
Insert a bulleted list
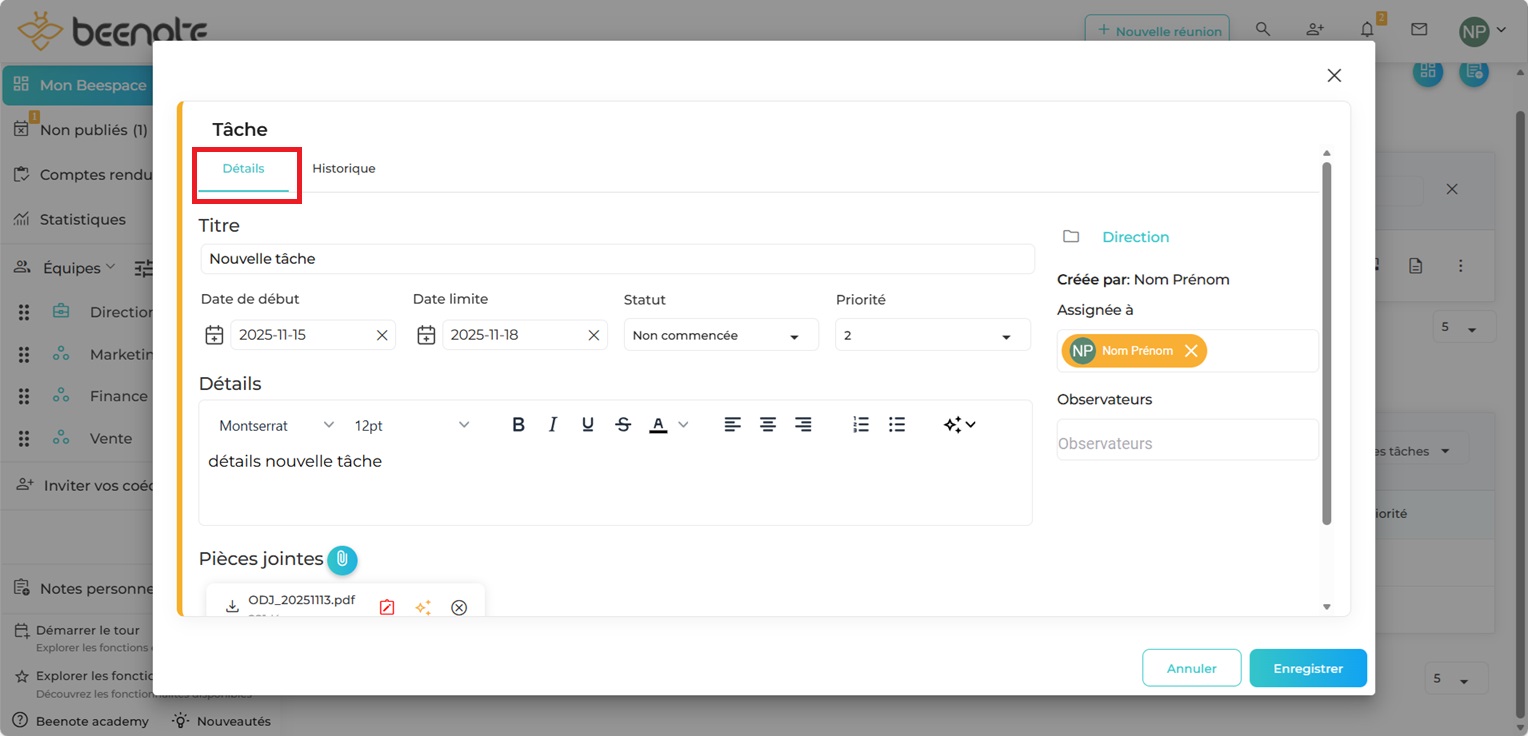(x=897, y=425)
